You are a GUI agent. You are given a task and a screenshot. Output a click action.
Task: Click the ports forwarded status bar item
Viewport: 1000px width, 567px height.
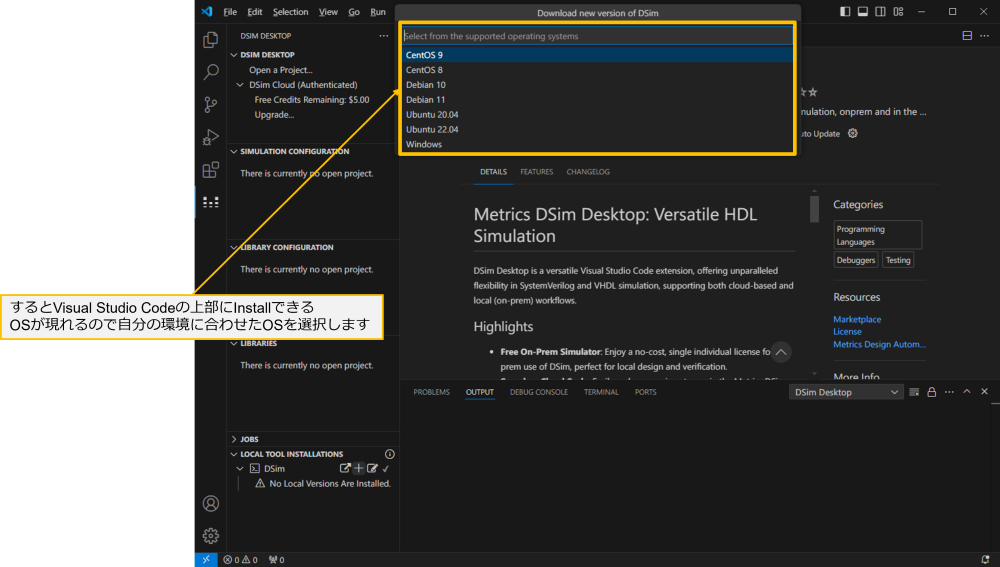coord(276,560)
